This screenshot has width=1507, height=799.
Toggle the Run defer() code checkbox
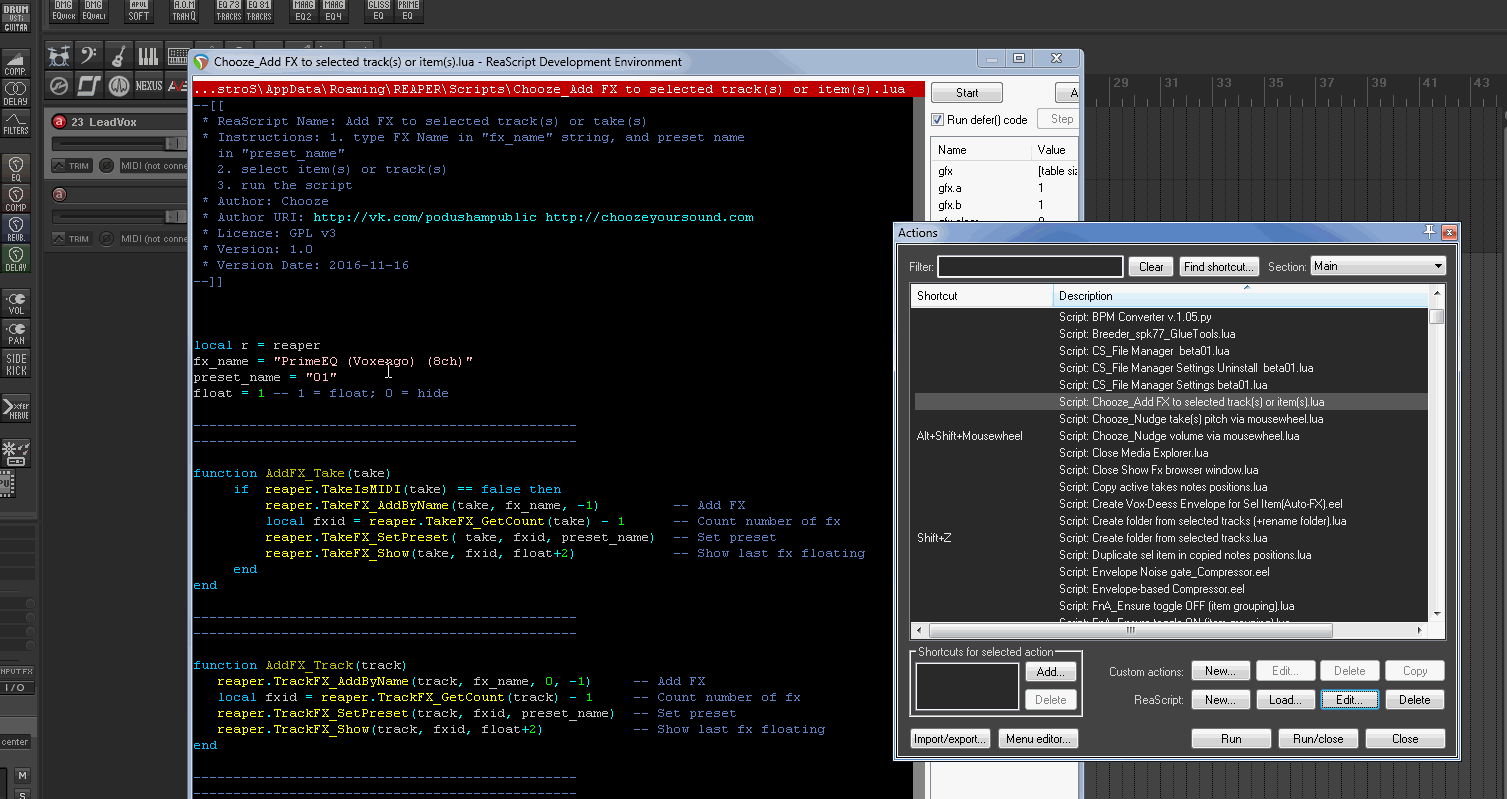[x=938, y=120]
